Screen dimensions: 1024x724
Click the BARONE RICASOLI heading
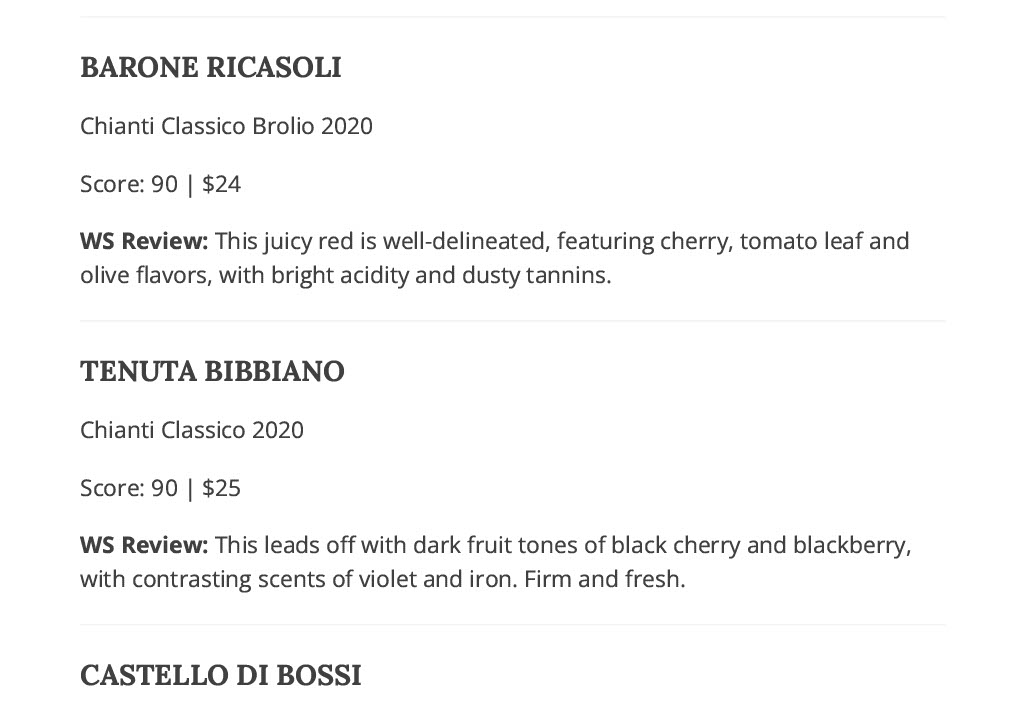210,67
